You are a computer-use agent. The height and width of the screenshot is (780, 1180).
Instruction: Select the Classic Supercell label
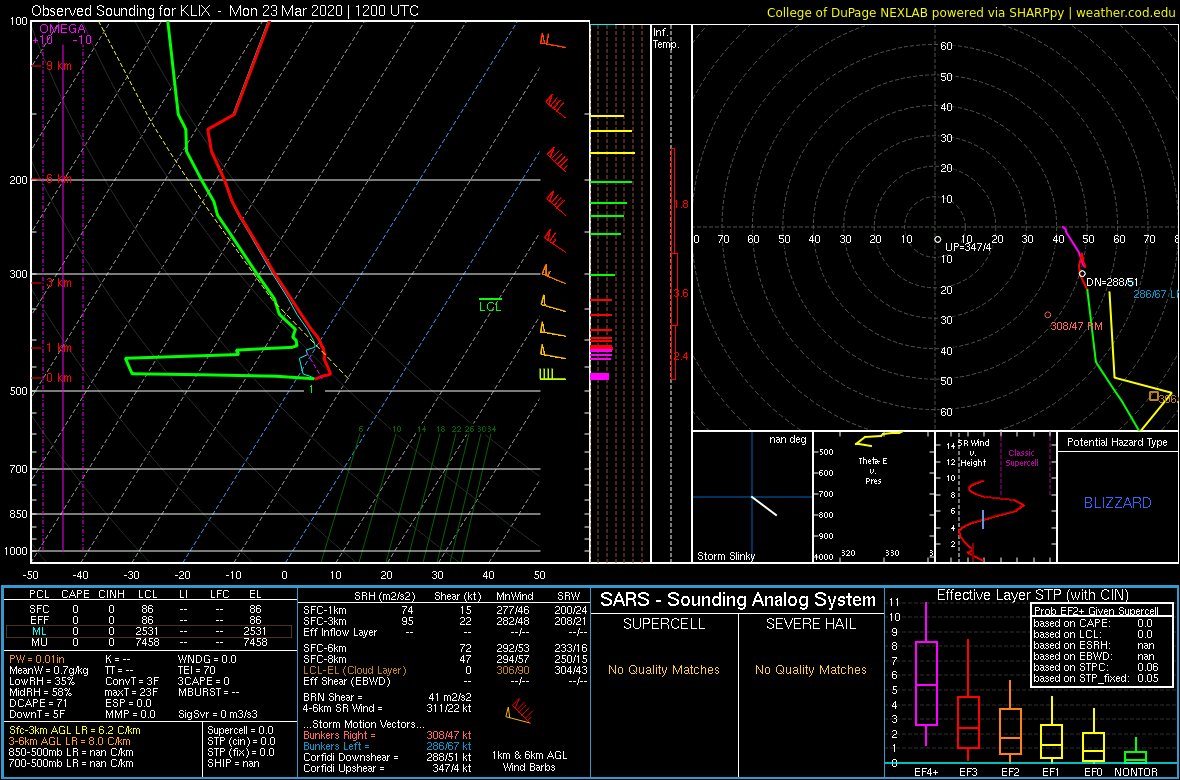tap(1023, 458)
